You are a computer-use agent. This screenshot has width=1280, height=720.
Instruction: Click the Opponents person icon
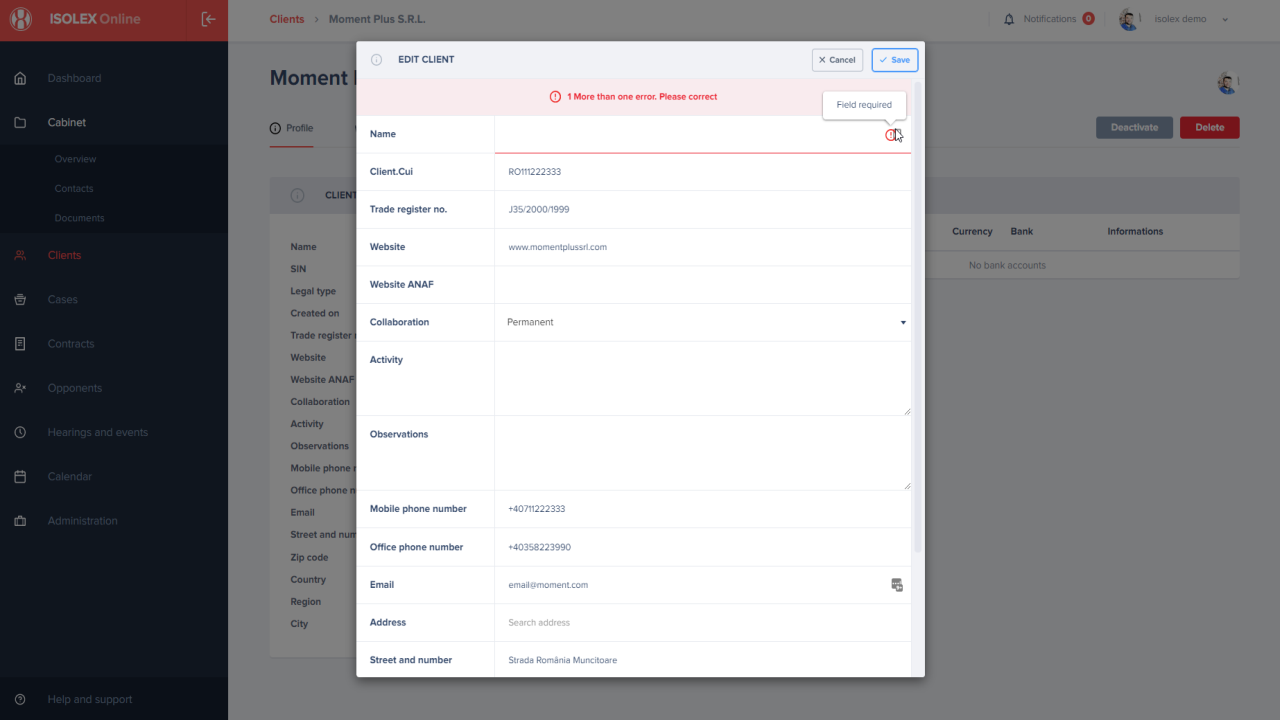coord(20,388)
